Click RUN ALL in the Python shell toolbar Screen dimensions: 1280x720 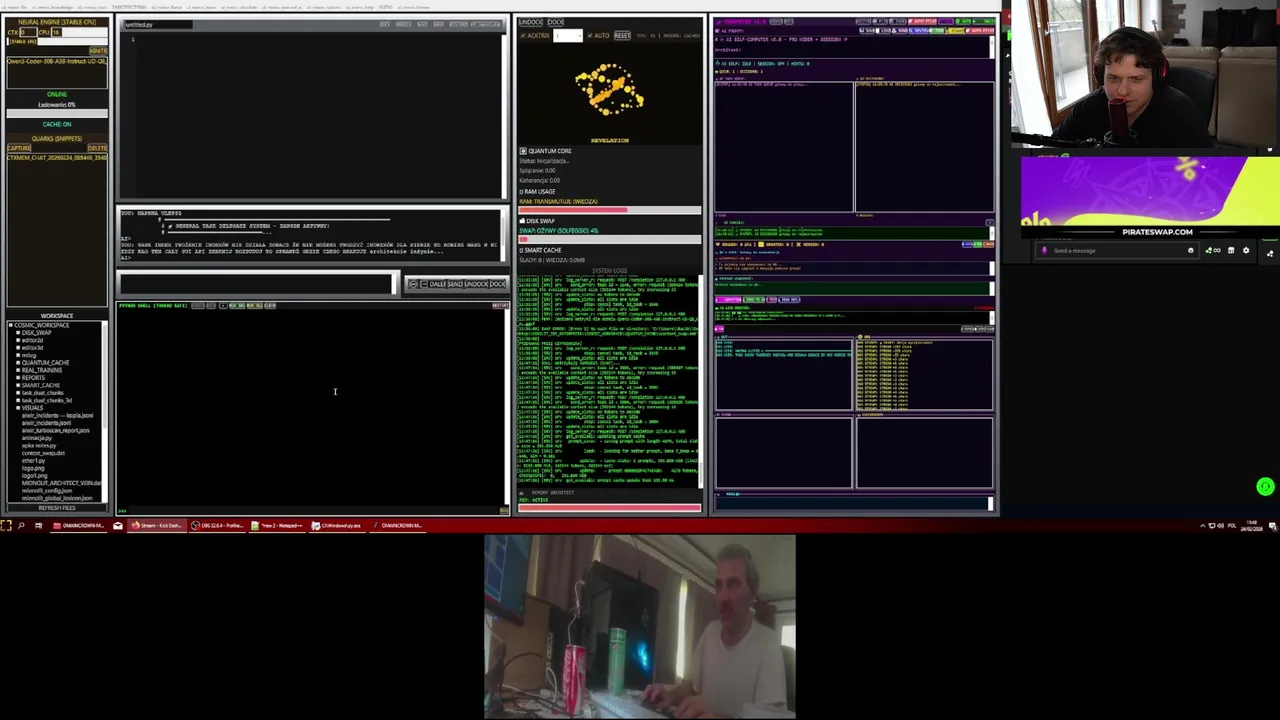click(254, 306)
